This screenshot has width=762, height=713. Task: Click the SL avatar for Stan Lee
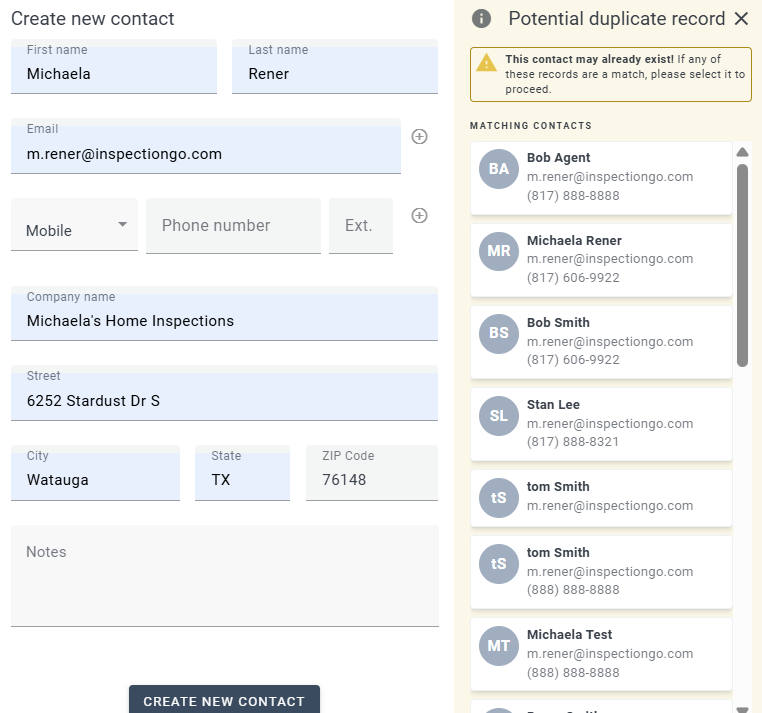click(499, 416)
